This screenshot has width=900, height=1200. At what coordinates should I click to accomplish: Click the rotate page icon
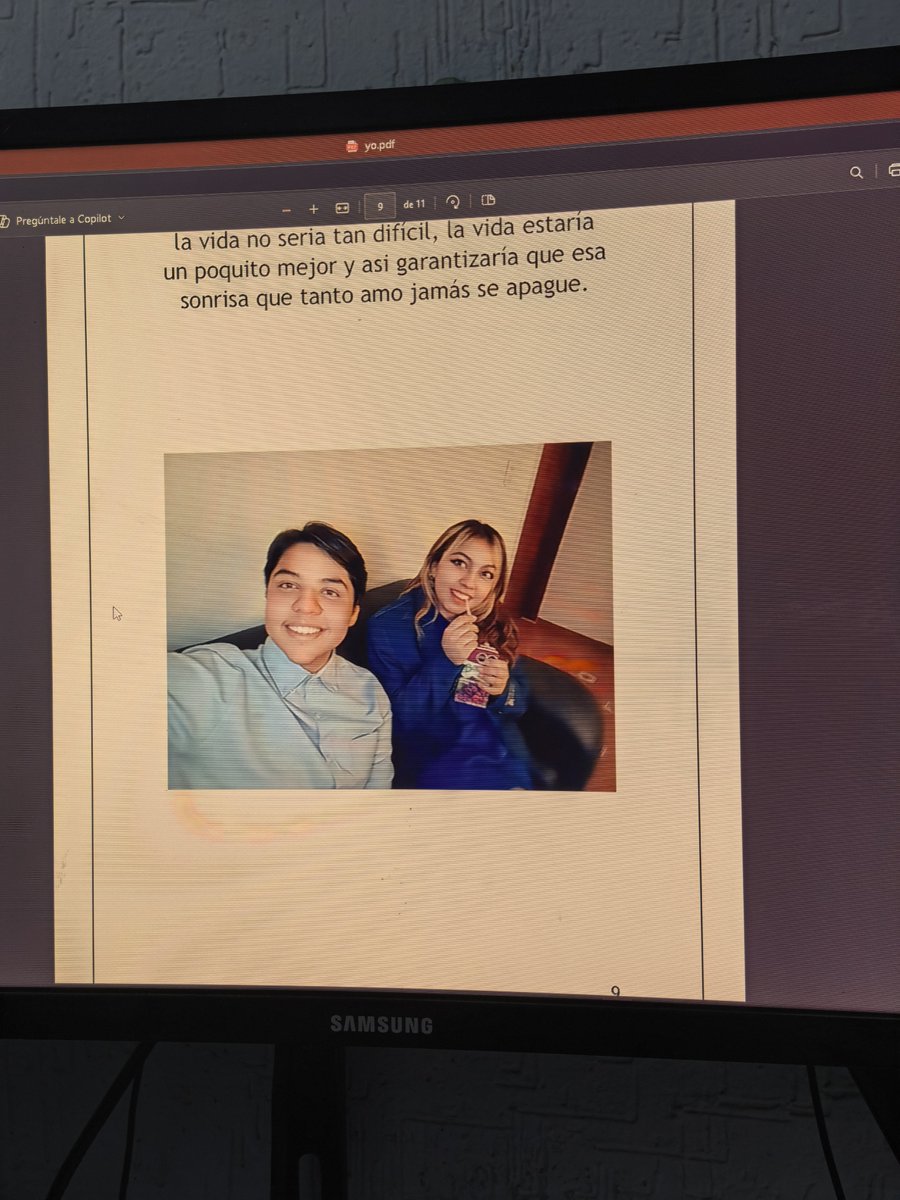tap(453, 201)
